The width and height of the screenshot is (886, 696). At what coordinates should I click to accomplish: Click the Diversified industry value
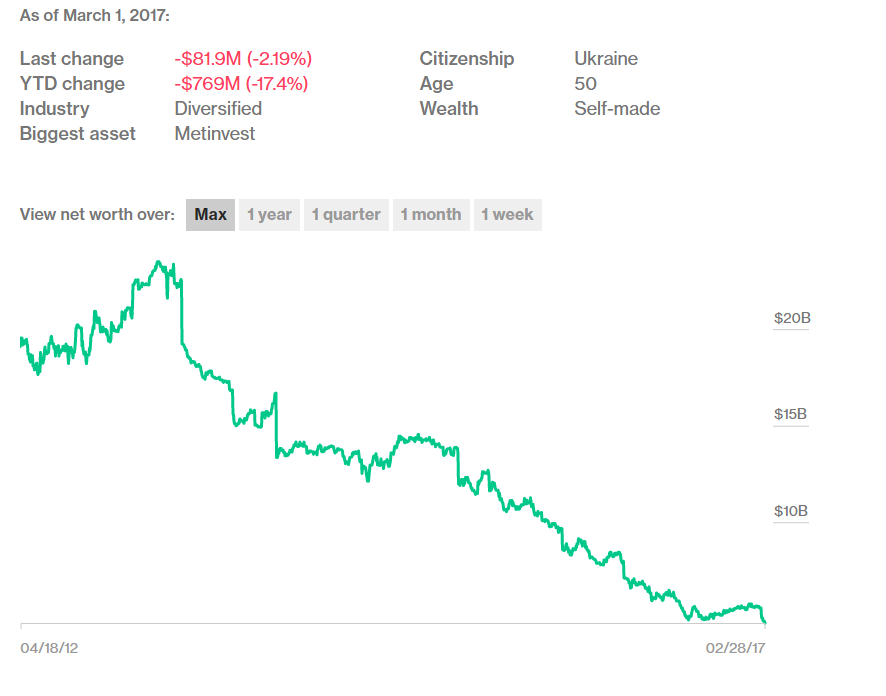click(218, 109)
